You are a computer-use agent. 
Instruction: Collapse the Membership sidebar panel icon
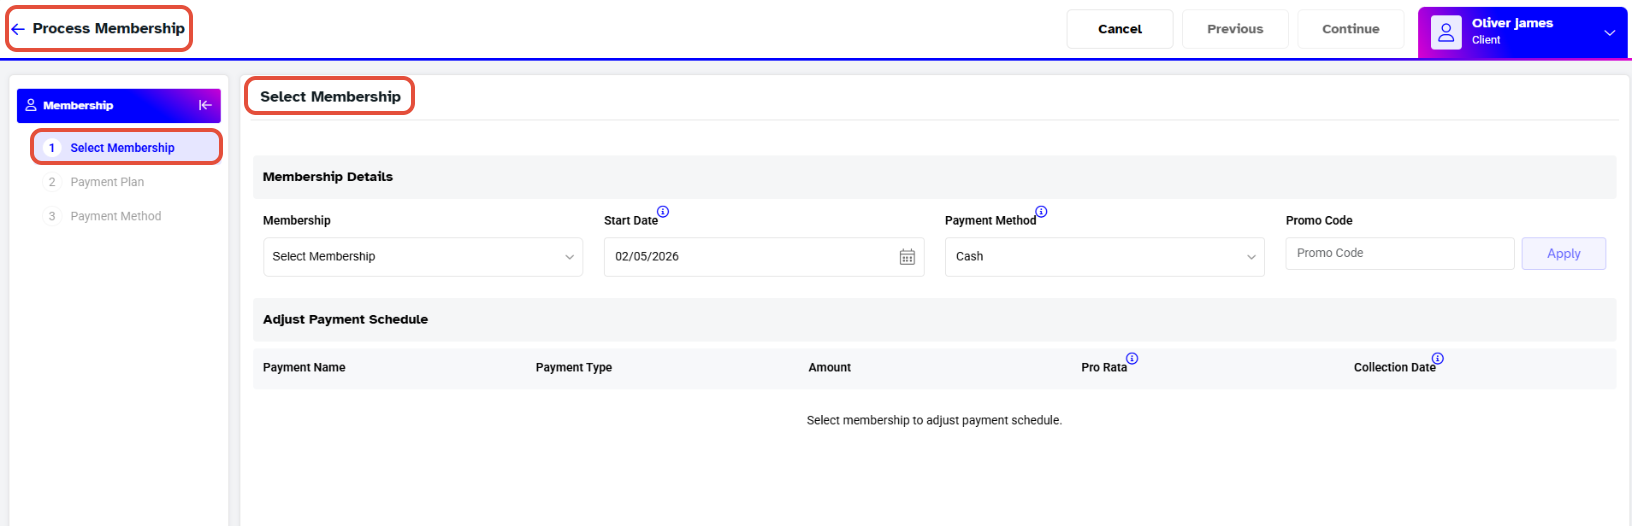[205, 105]
